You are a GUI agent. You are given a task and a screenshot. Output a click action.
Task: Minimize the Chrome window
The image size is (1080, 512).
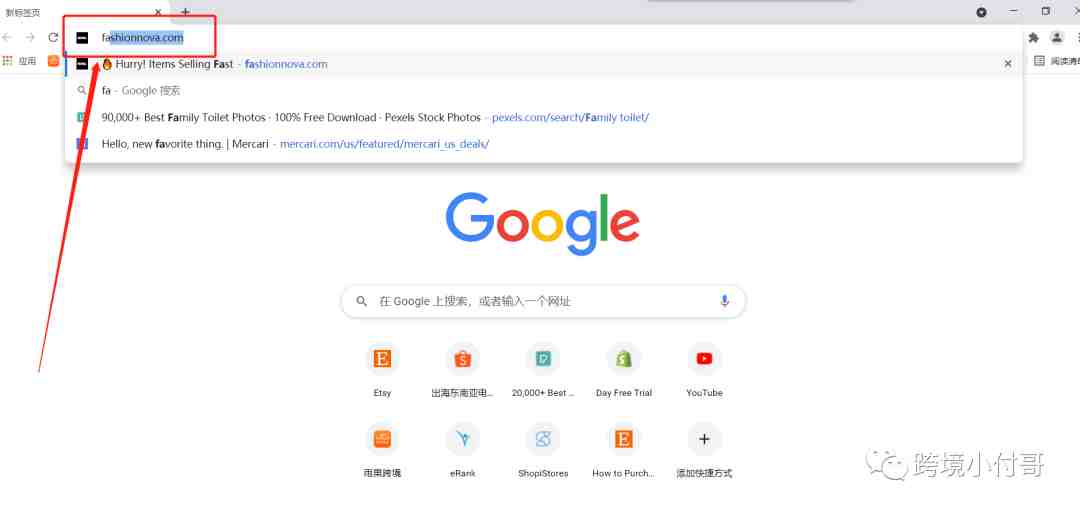coord(1013,11)
